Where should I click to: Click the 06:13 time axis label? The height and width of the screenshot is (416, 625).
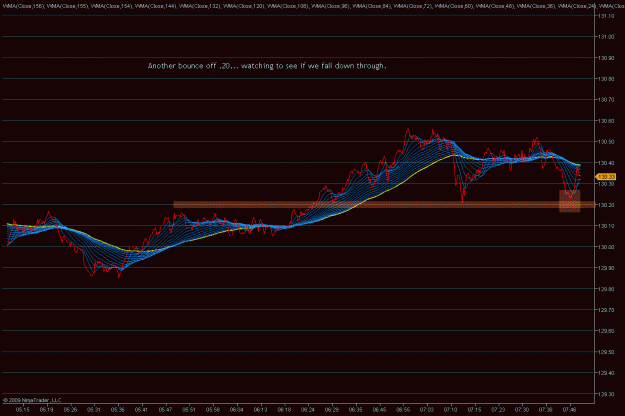click(x=260, y=410)
